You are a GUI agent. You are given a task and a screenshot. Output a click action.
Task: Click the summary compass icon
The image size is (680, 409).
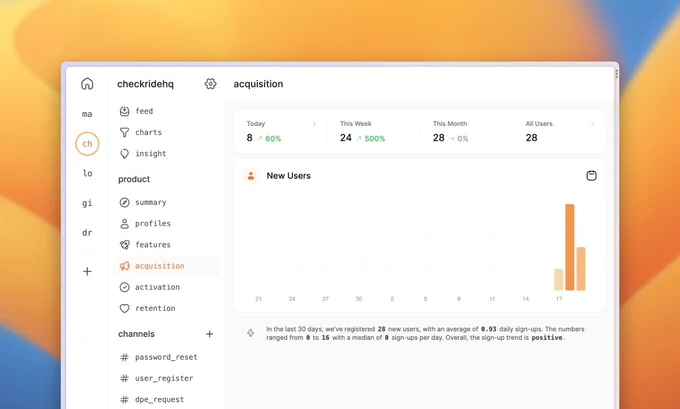point(124,203)
